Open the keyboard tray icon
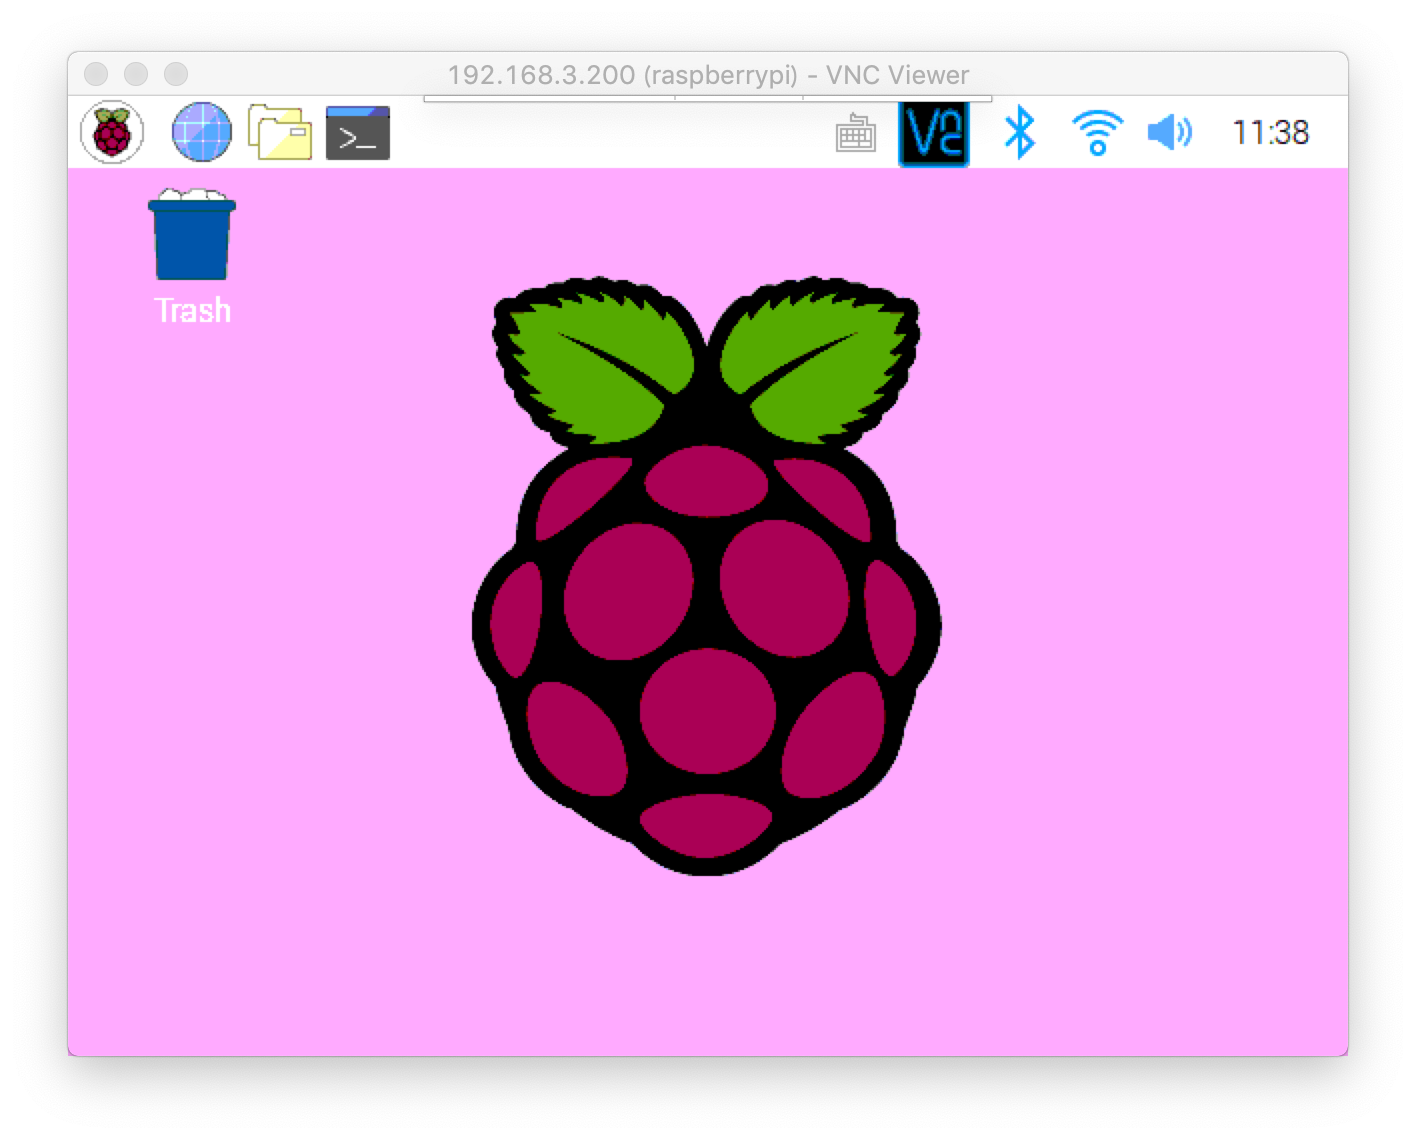 tap(855, 133)
